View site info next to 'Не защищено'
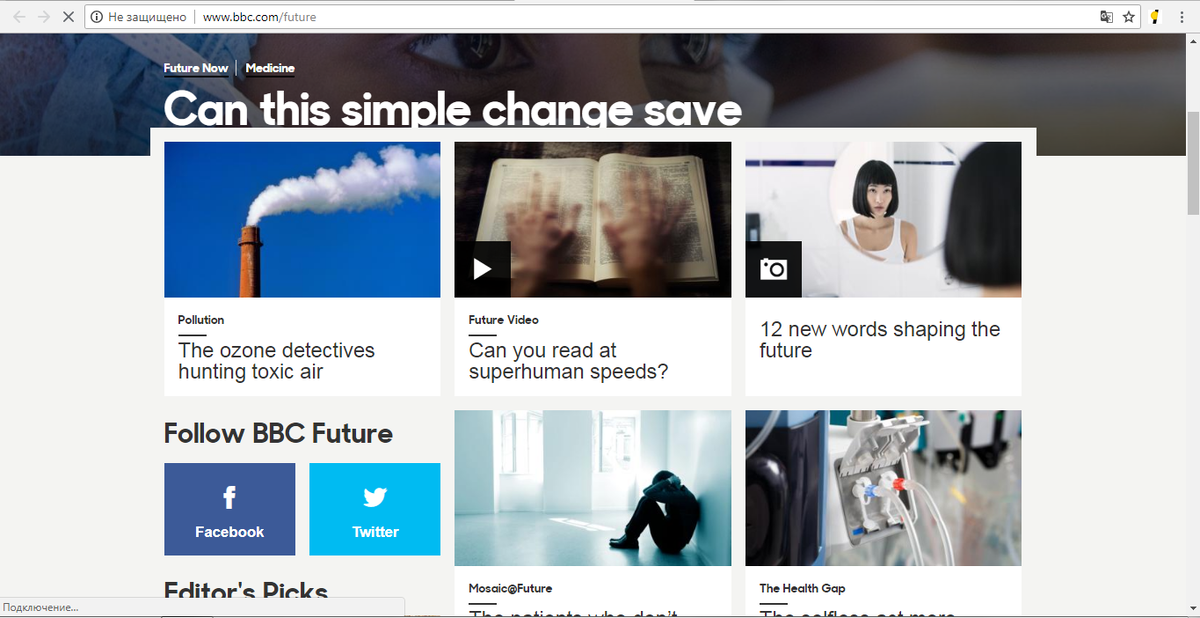The height and width of the screenshot is (618, 1200). [x=95, y=17]
